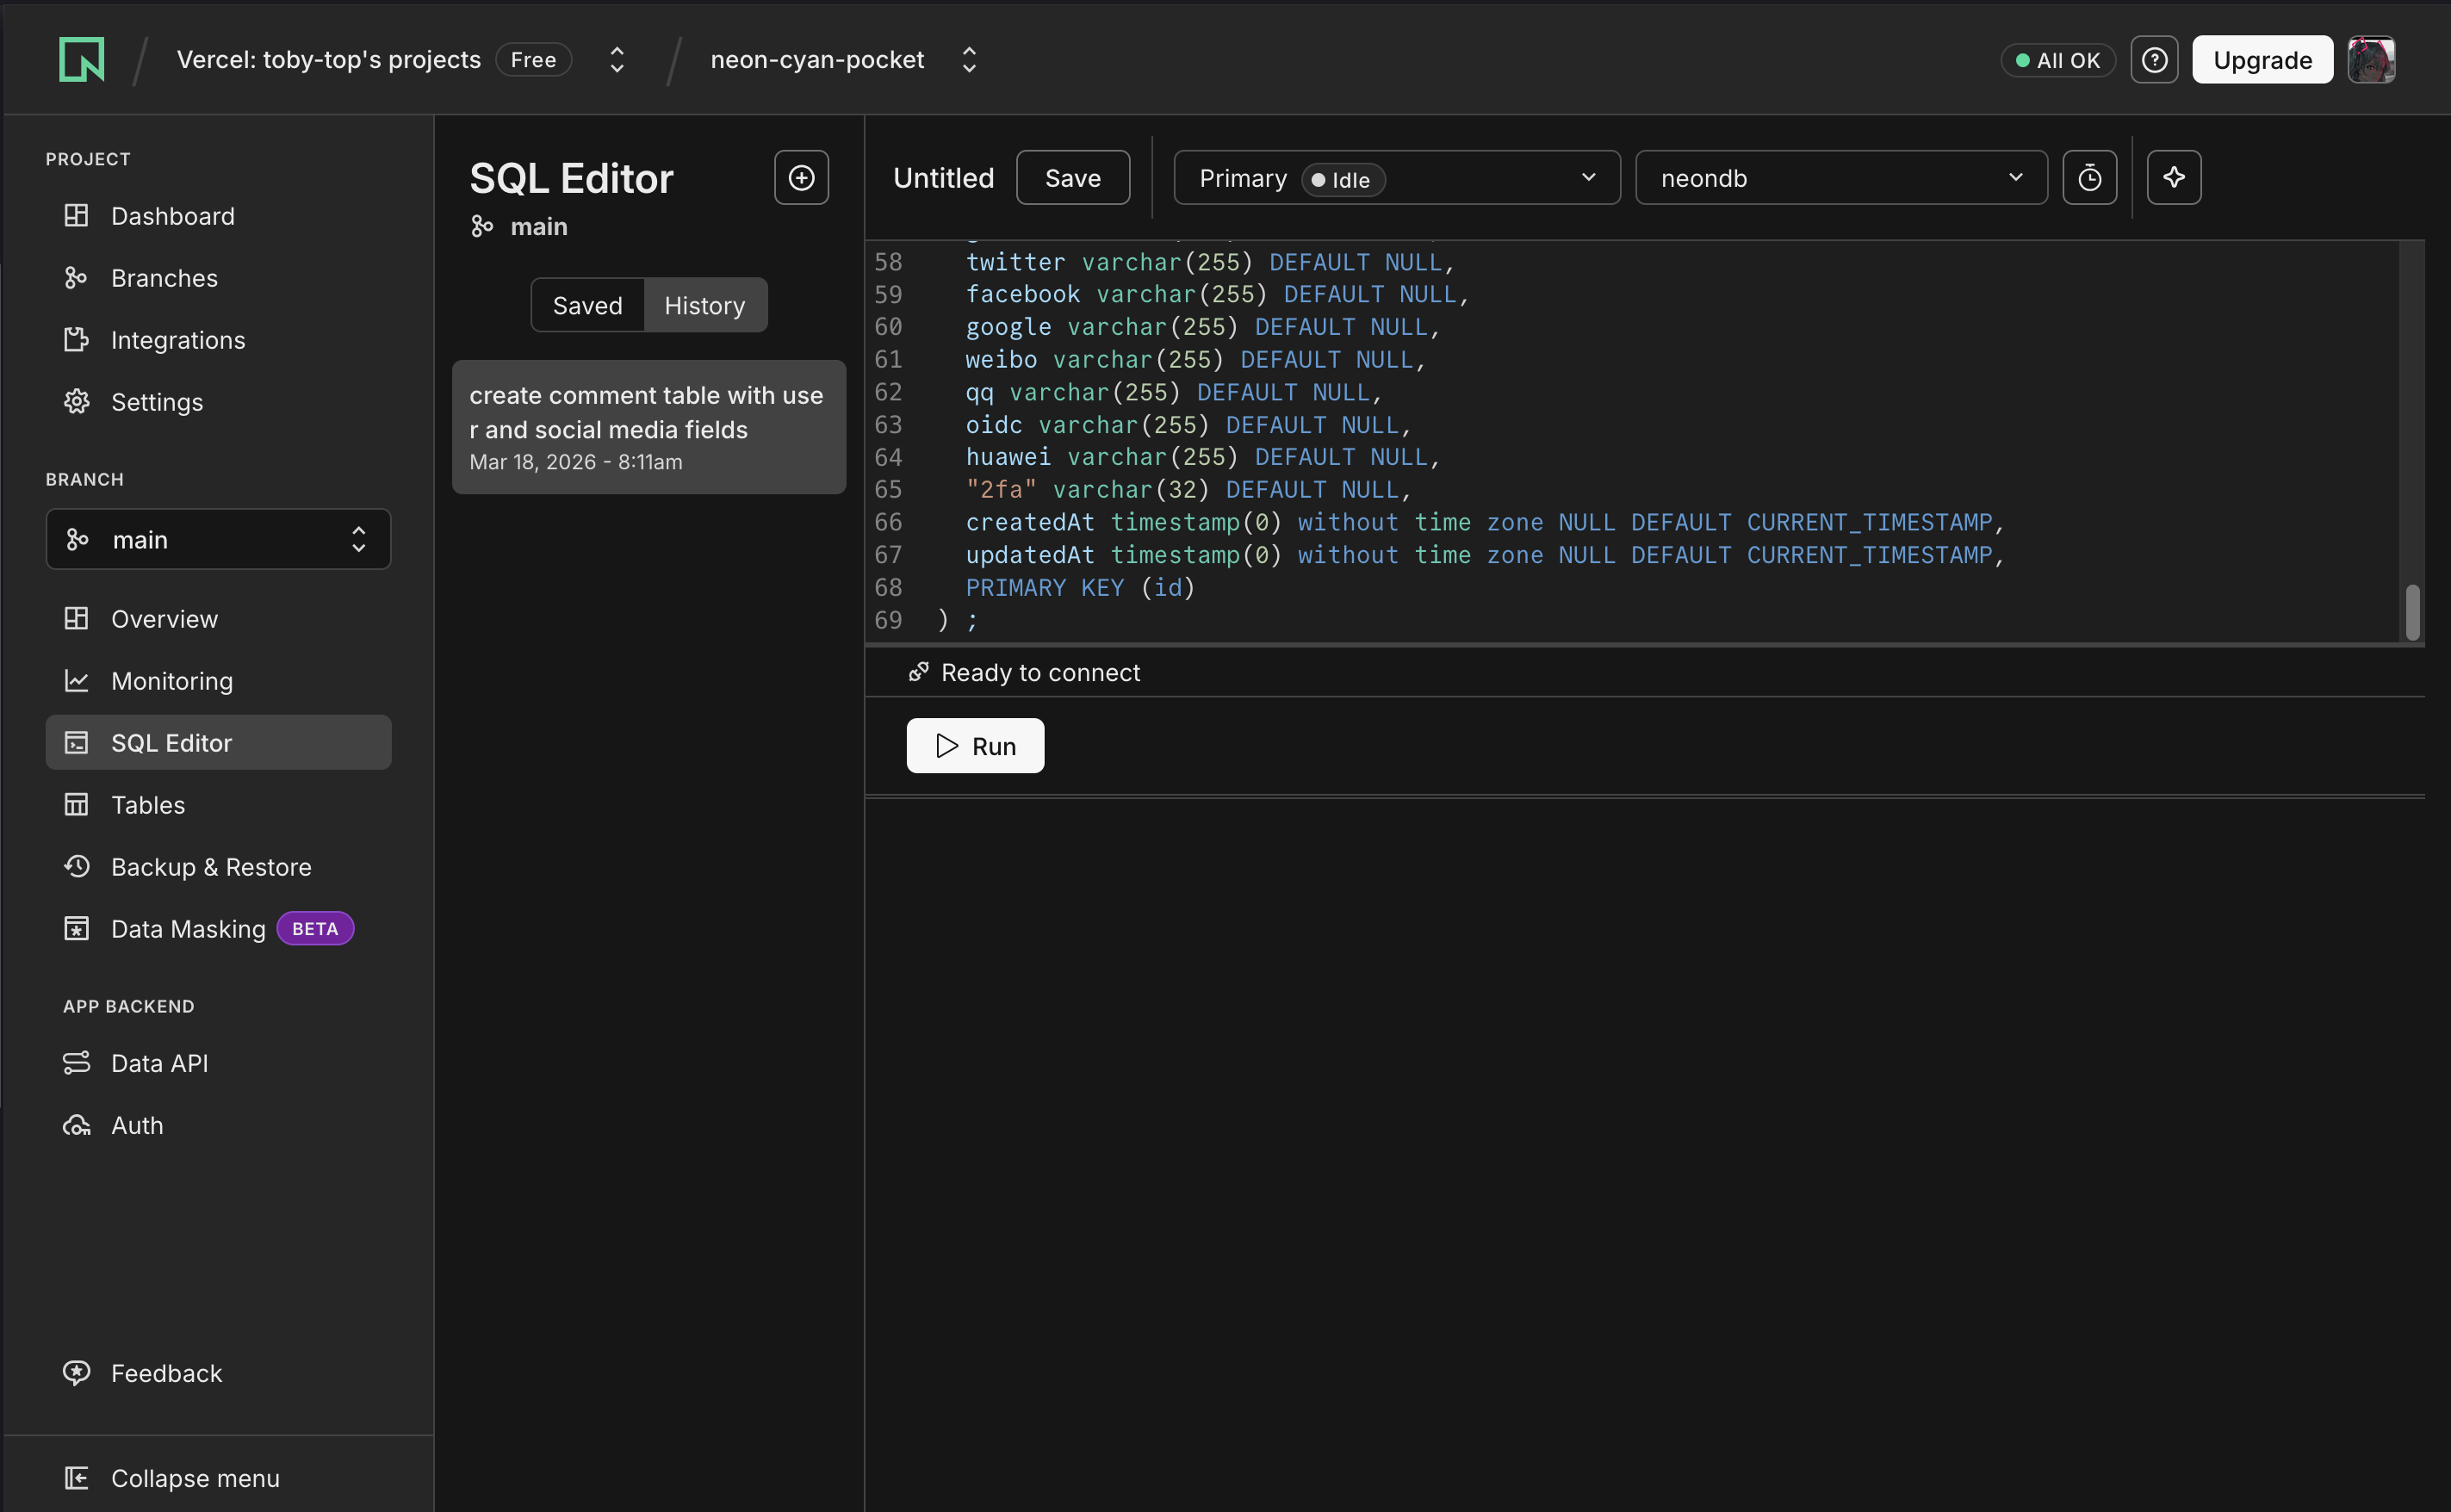Click the editor vertical scrollbar thumb
This screenshot has height=1512, width=2451.
pyautogui.click(x=2412, y=612)
